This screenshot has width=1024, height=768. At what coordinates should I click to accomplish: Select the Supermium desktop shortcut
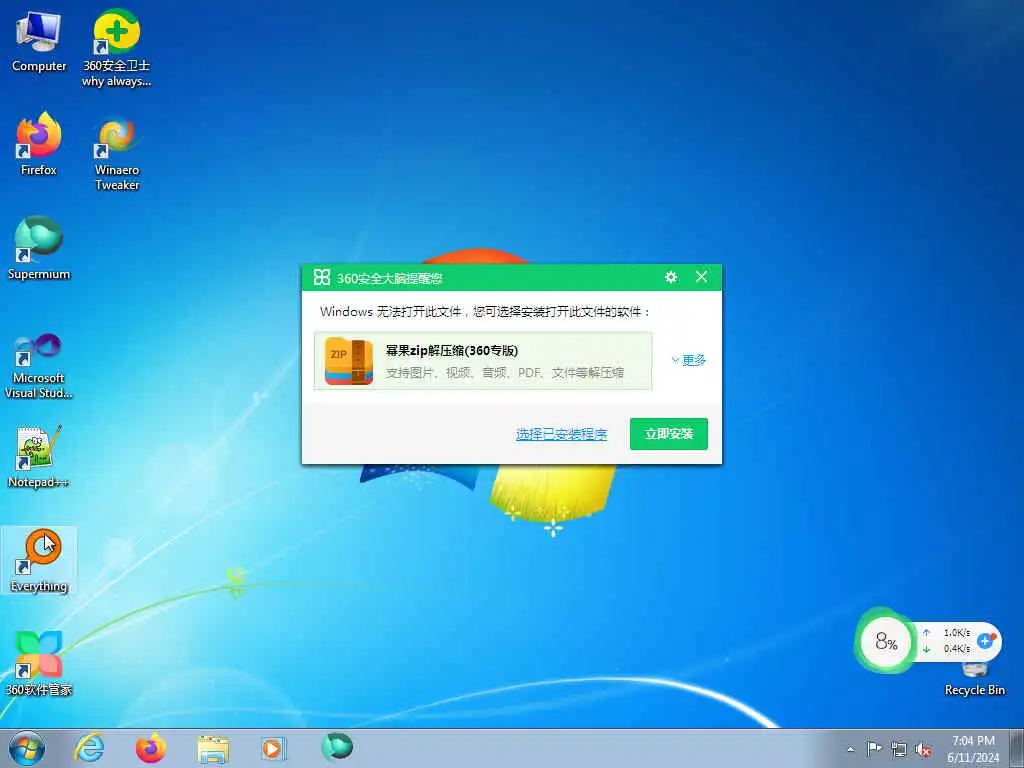pyautogui.click(x=39, y=249)
